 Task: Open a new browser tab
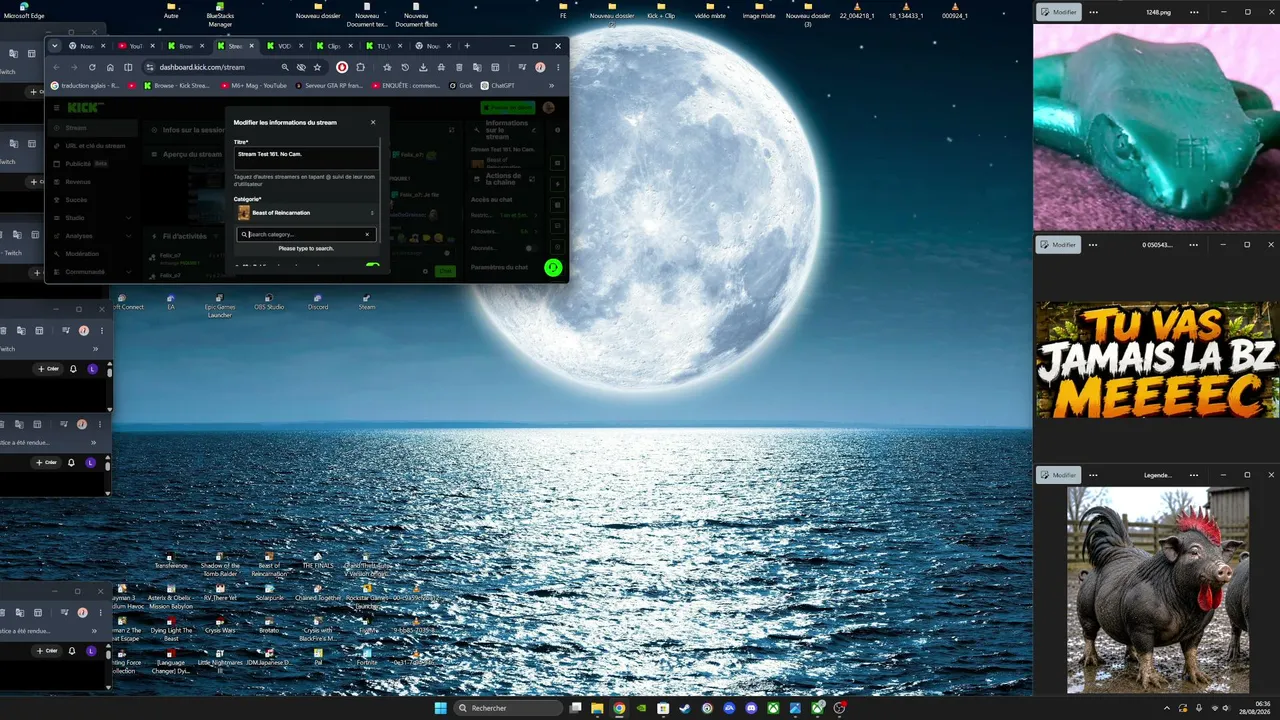point(467,46)
